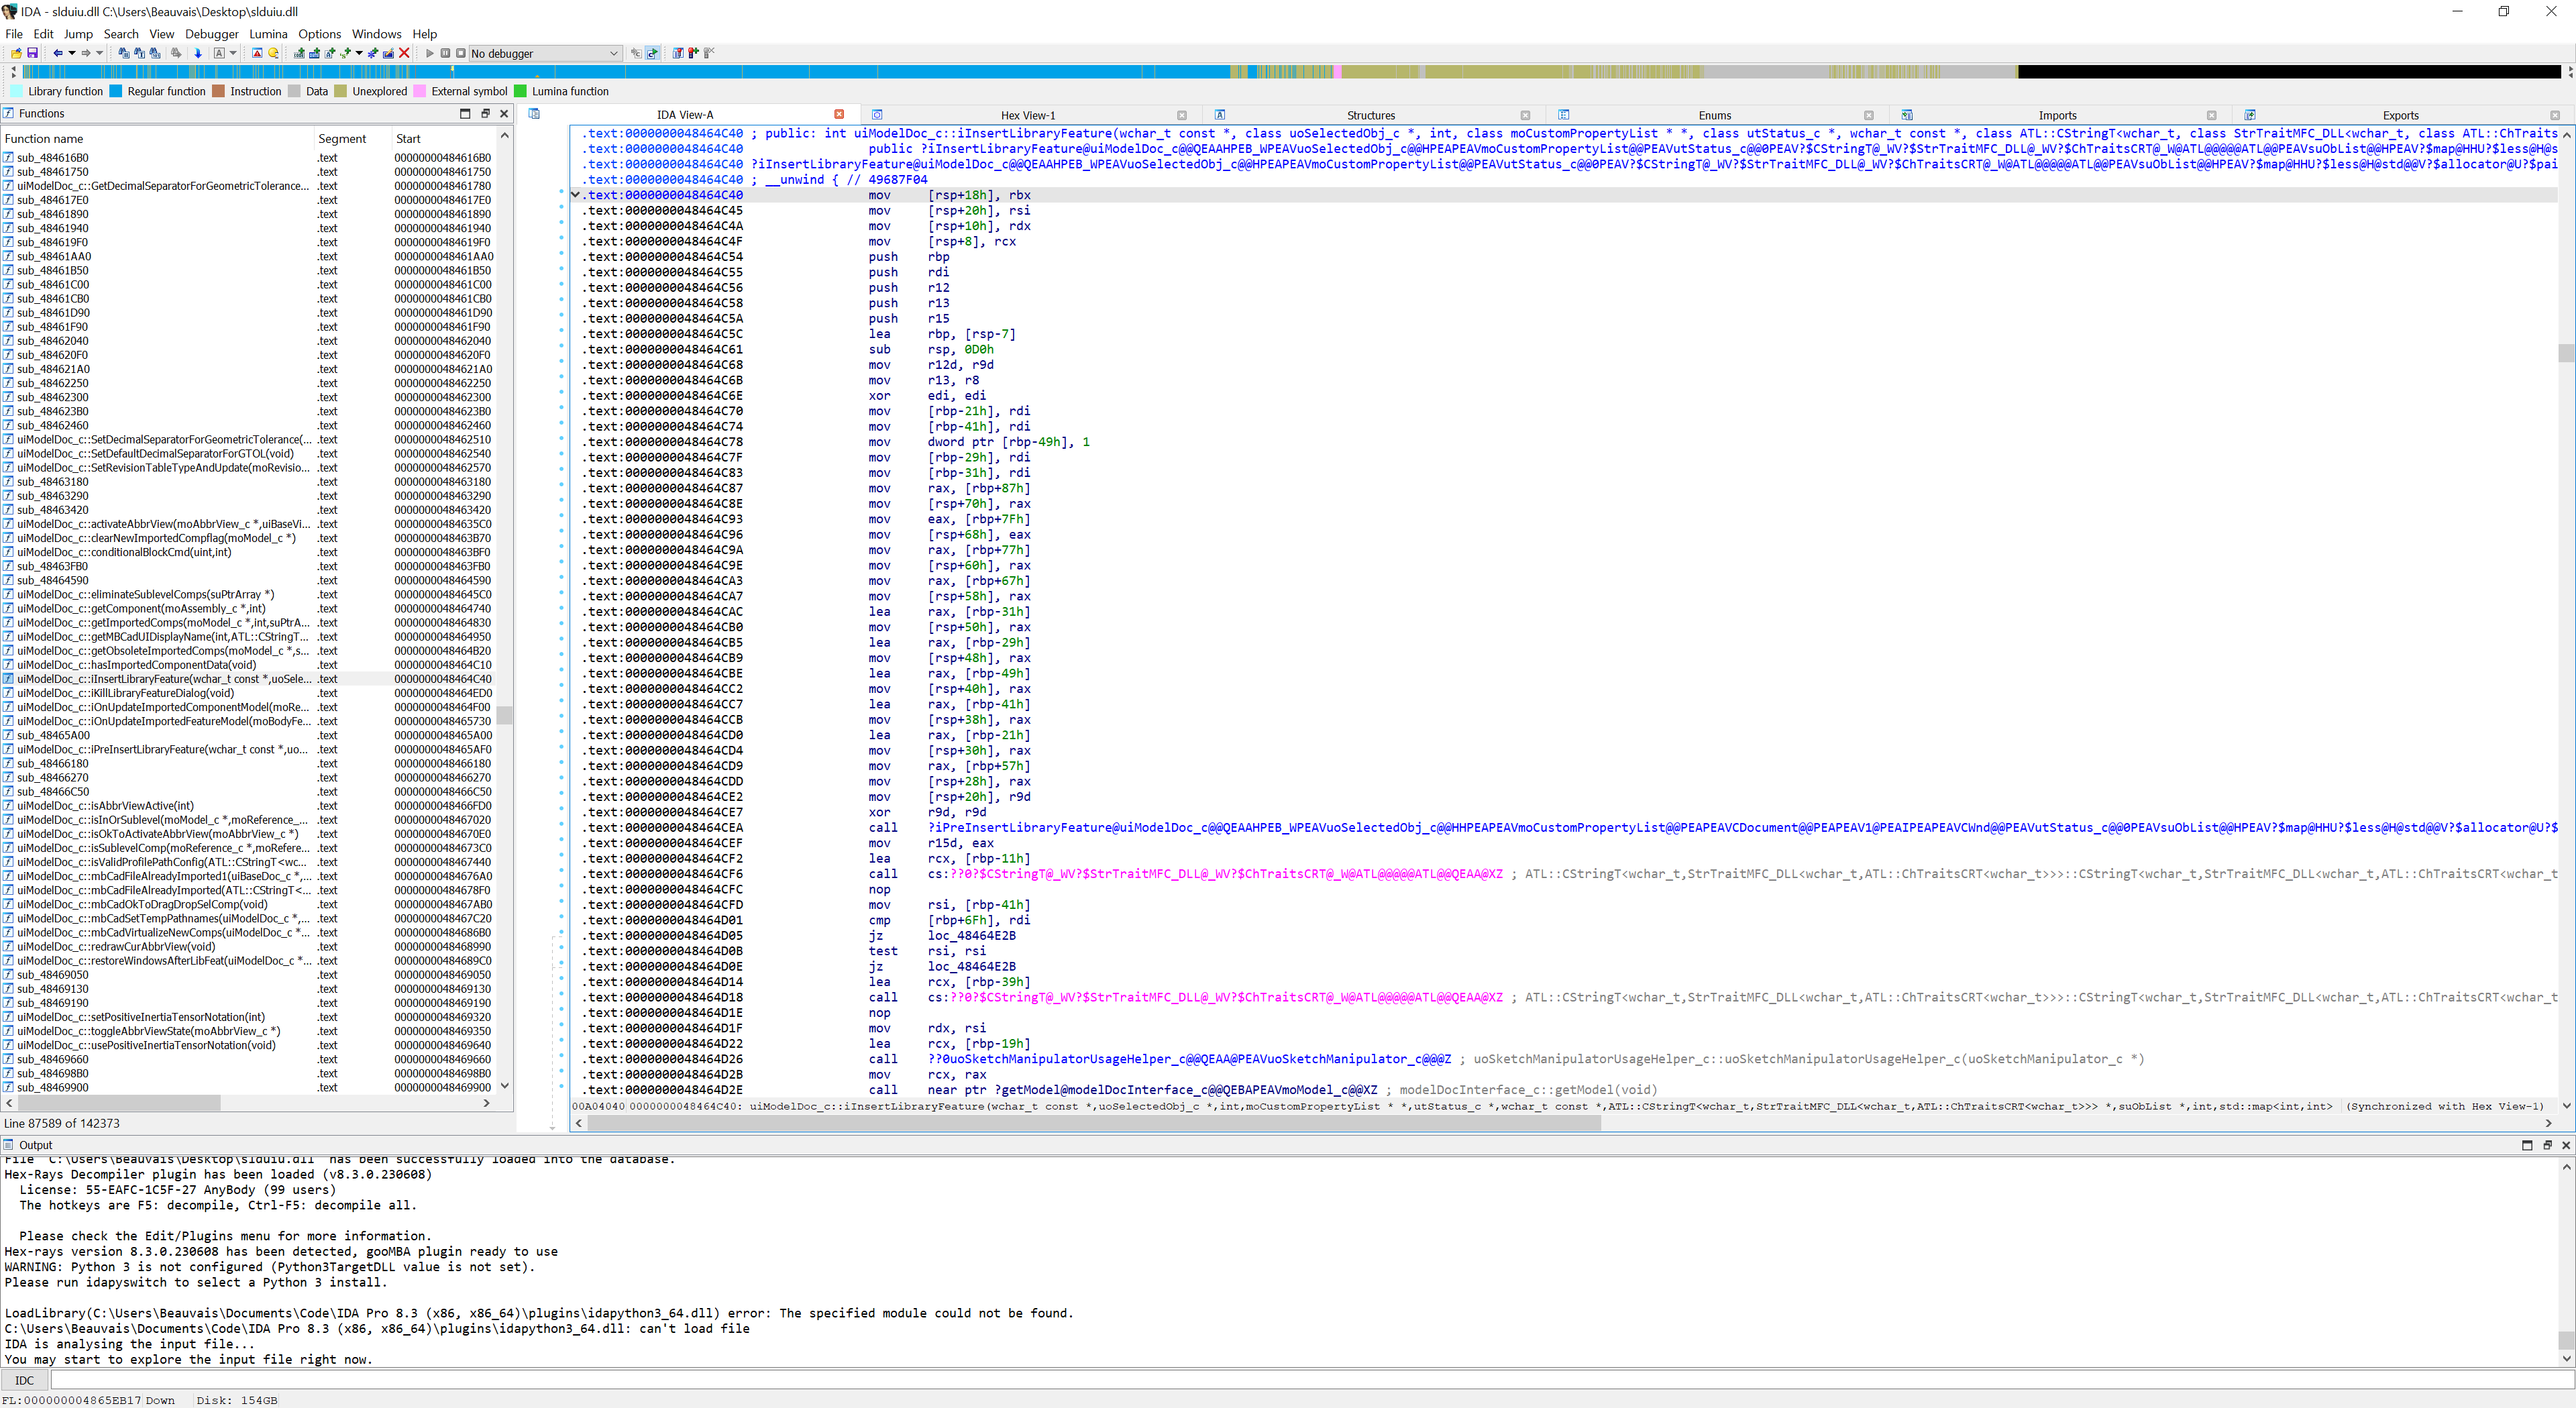This screenshot has width=2576, height=1408.
Task: Click the red warning triangle toolbar icon
Action: click(x=257, y=53)
